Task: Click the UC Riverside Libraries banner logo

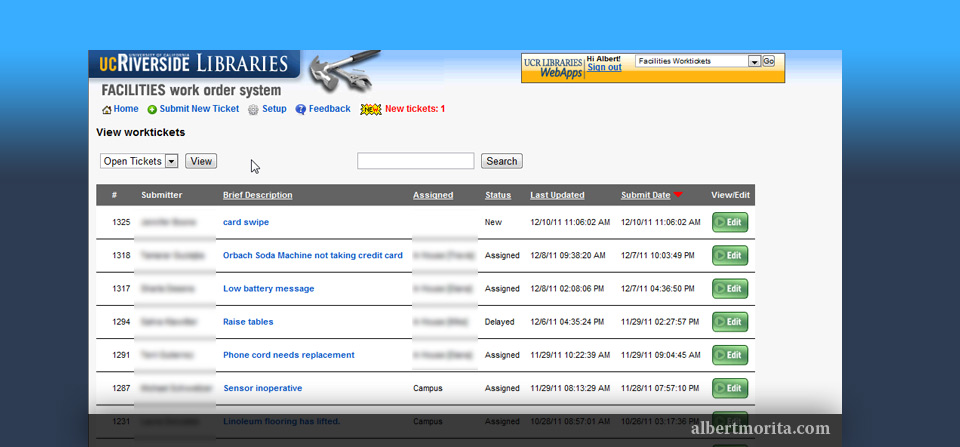Action: pyautogui.click(x=194, y=64)
